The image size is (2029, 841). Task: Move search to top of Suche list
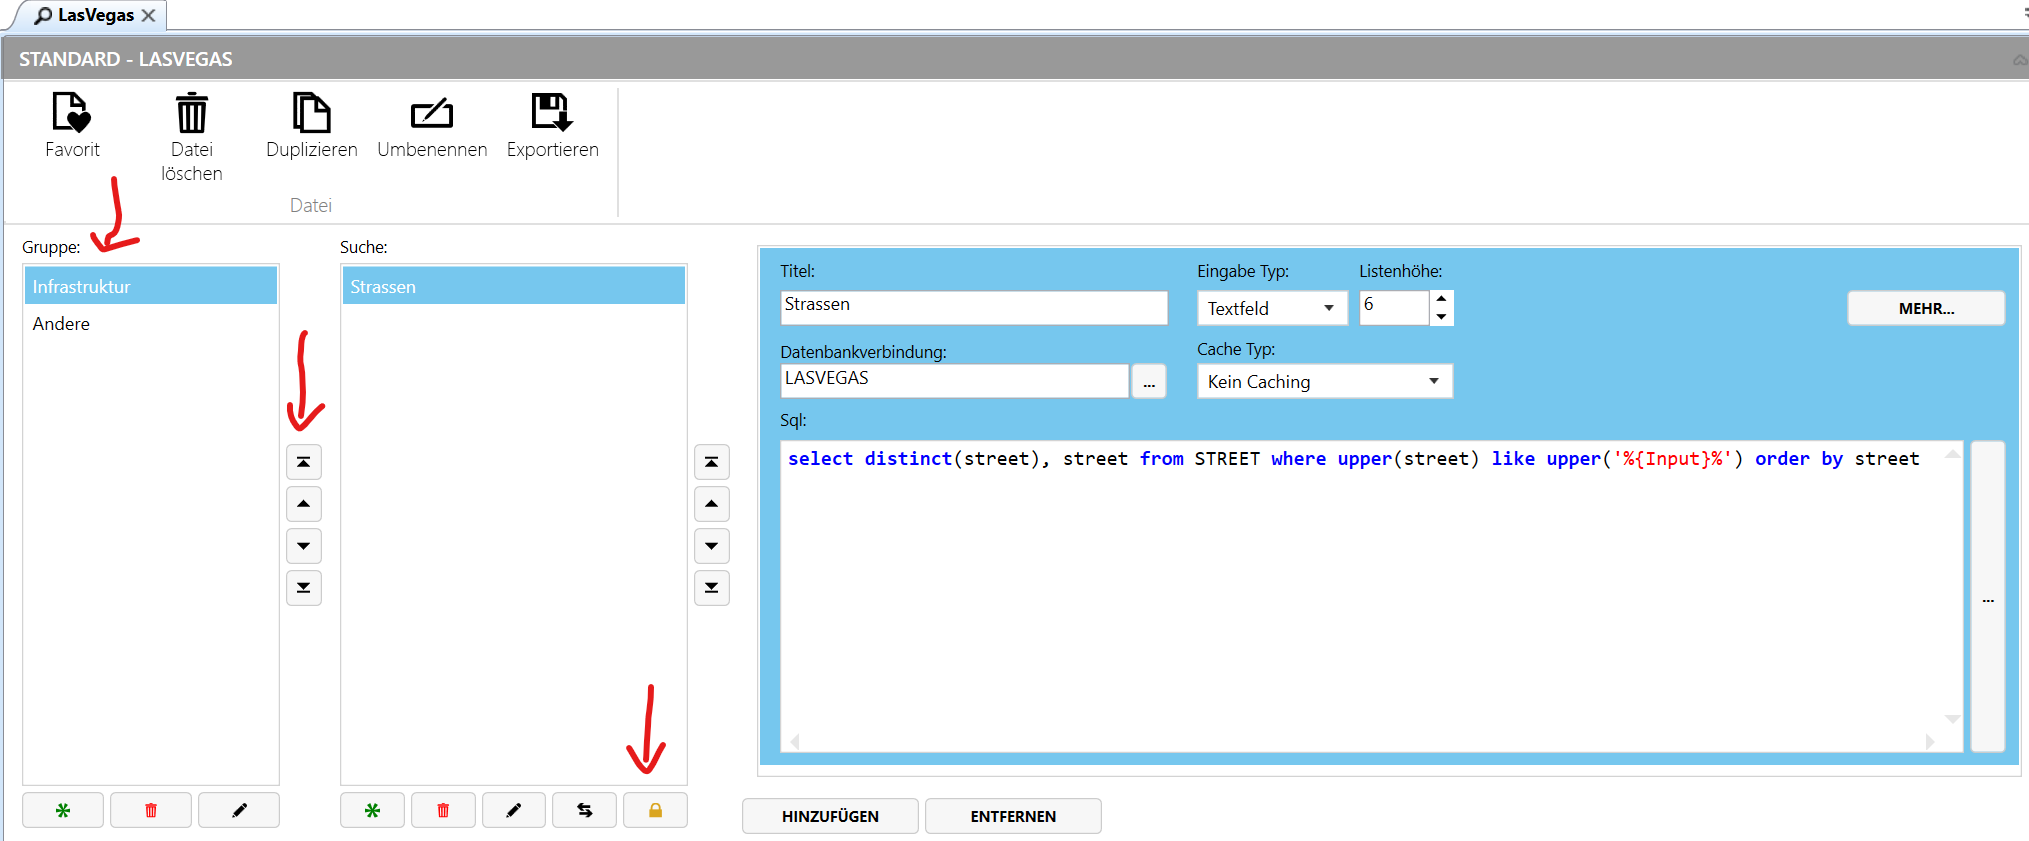(x=712, y=462)
